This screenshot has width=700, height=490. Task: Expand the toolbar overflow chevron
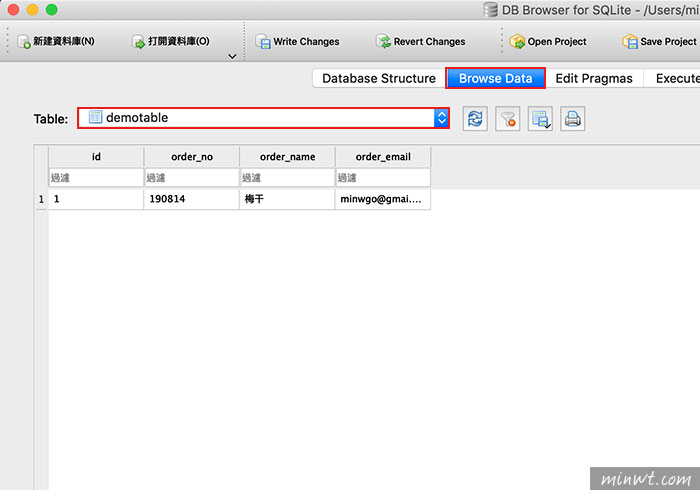tap(232, 56)
